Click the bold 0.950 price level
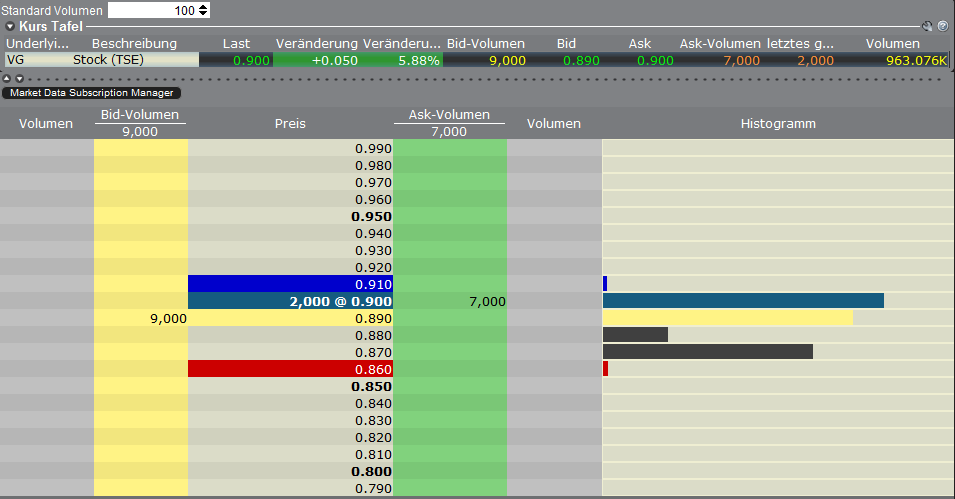The height and width of the screenshot is (499, 955). [372, 216]
